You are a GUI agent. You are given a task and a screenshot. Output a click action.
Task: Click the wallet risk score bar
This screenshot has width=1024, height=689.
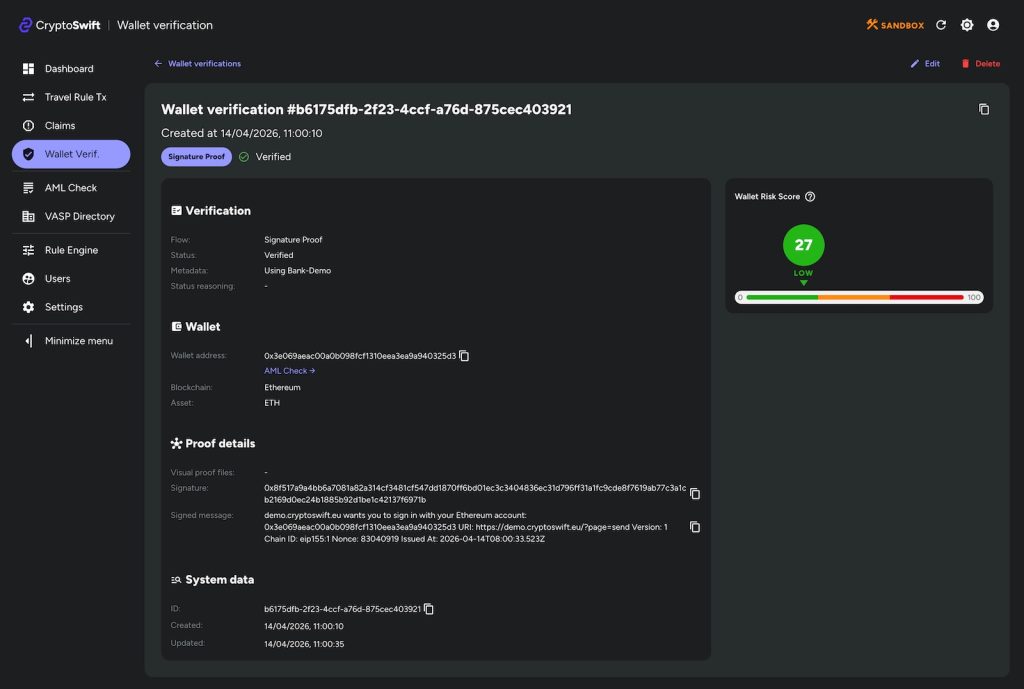pos(859,297)
